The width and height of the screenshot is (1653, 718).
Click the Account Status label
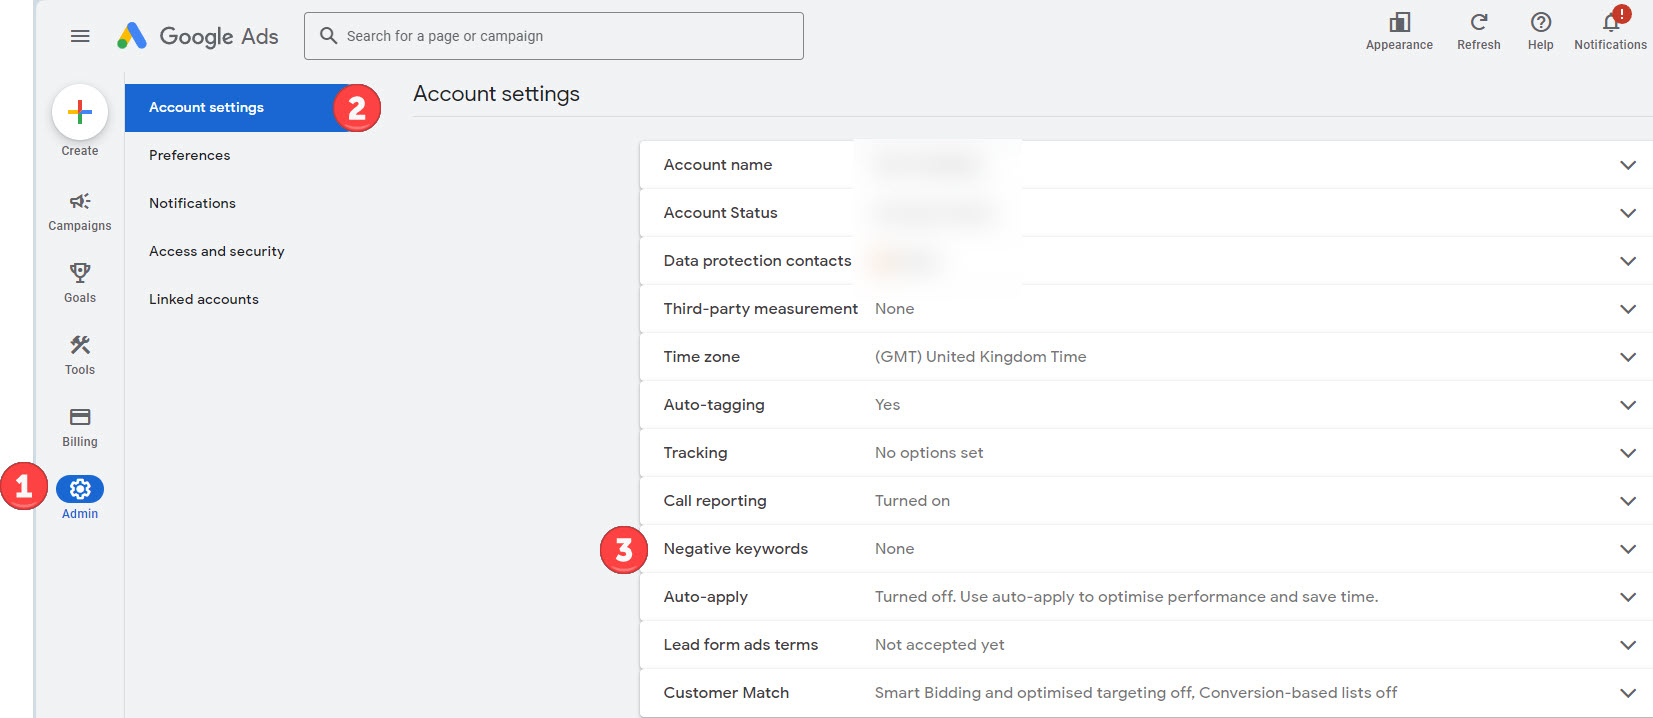pyautogui.click(x=720, y=213)
